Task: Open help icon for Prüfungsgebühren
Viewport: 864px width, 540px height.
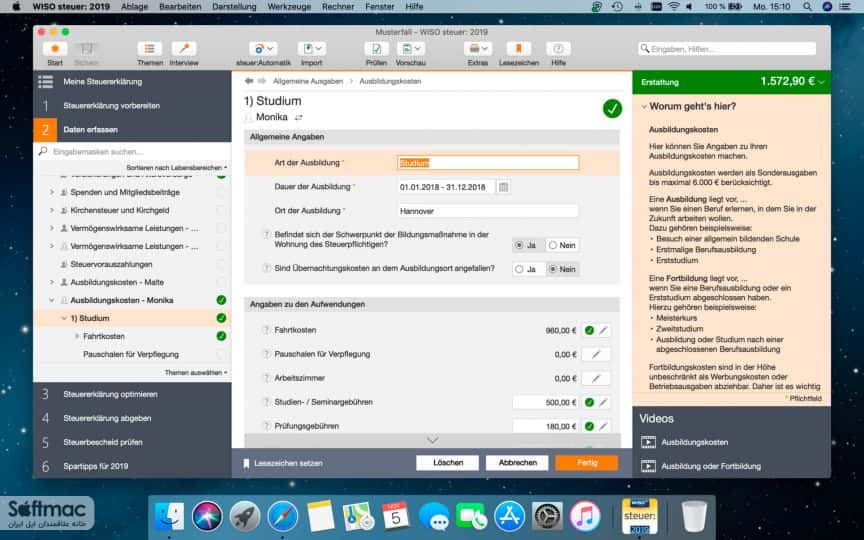Action: (266, 426)
